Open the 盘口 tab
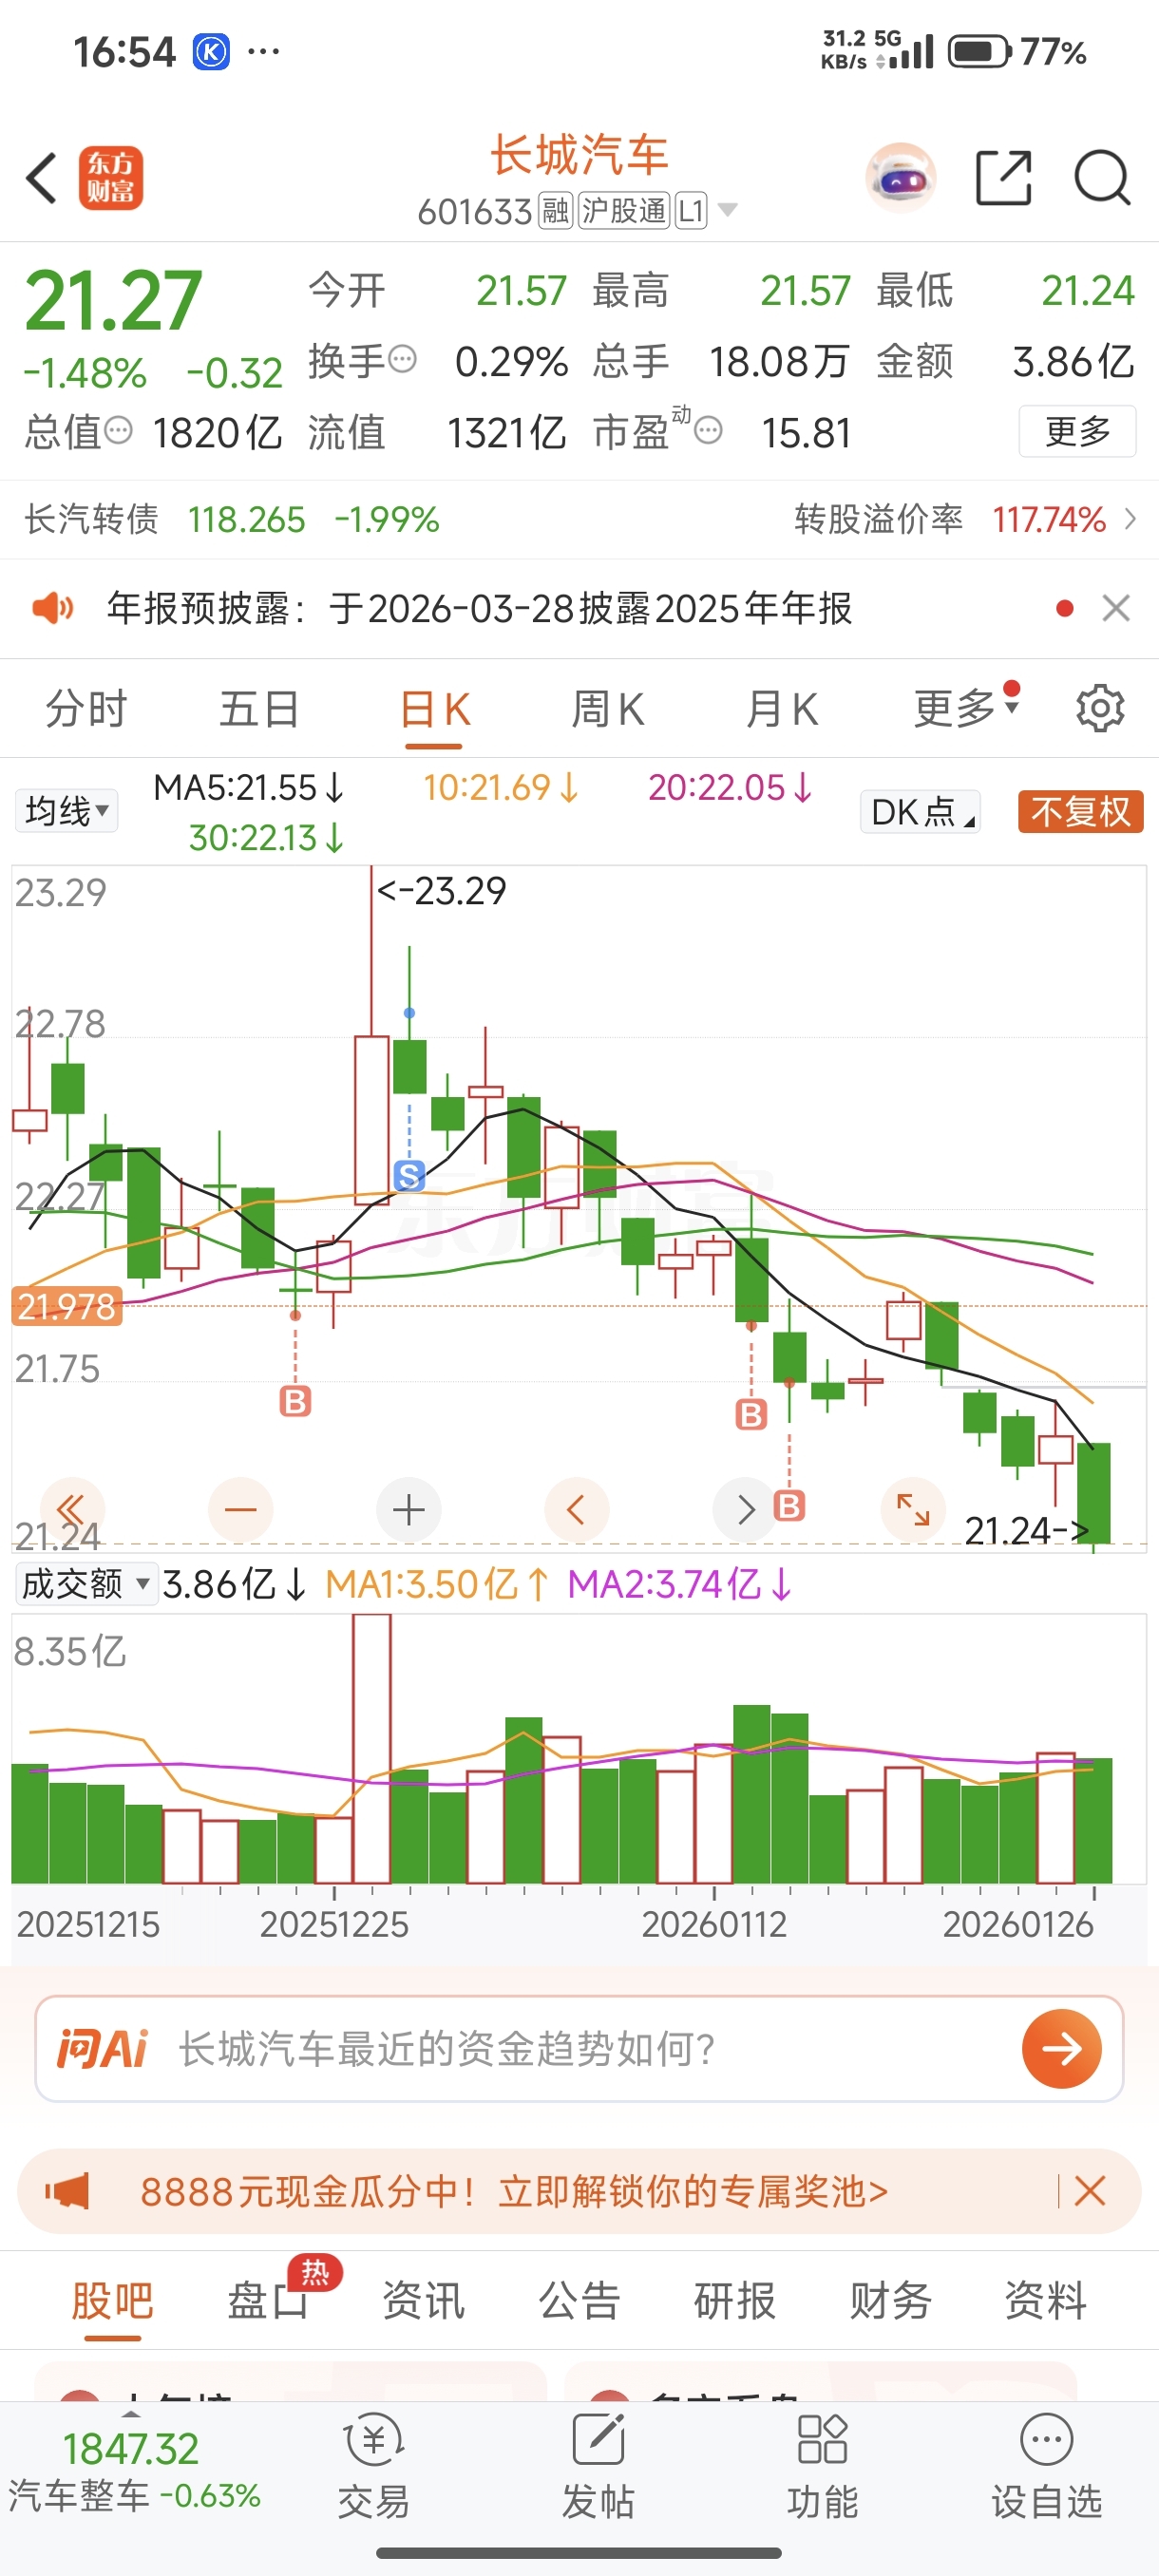The height and width of the screenshot is (2576, 1159). [268, 2300]
